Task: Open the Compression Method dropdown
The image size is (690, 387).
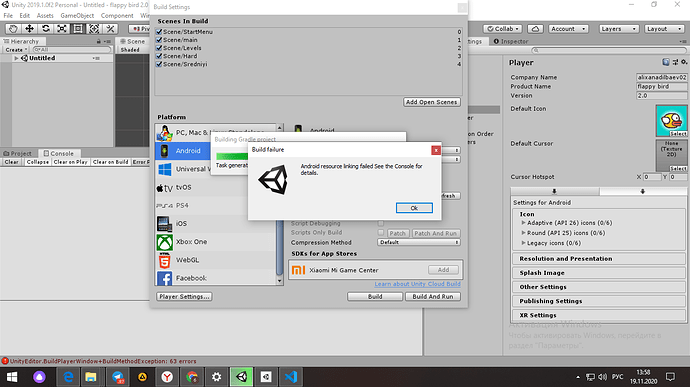Action: click(x=418, y=242)
